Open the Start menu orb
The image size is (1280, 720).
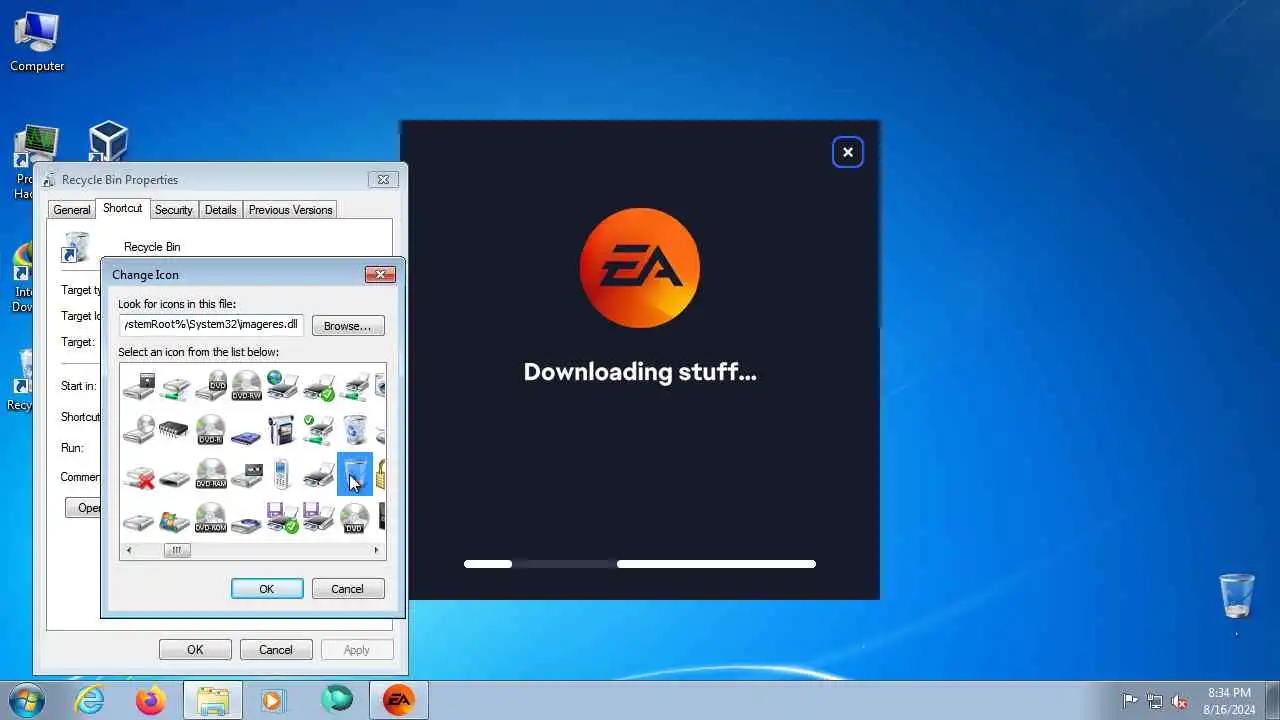click(x=26, y=700)
